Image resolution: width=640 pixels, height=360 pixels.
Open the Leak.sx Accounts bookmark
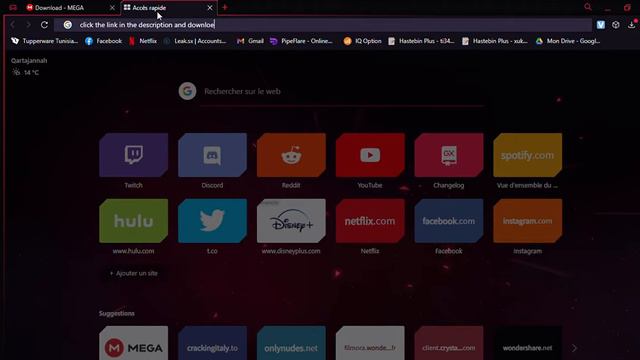[x=195, y=41]
